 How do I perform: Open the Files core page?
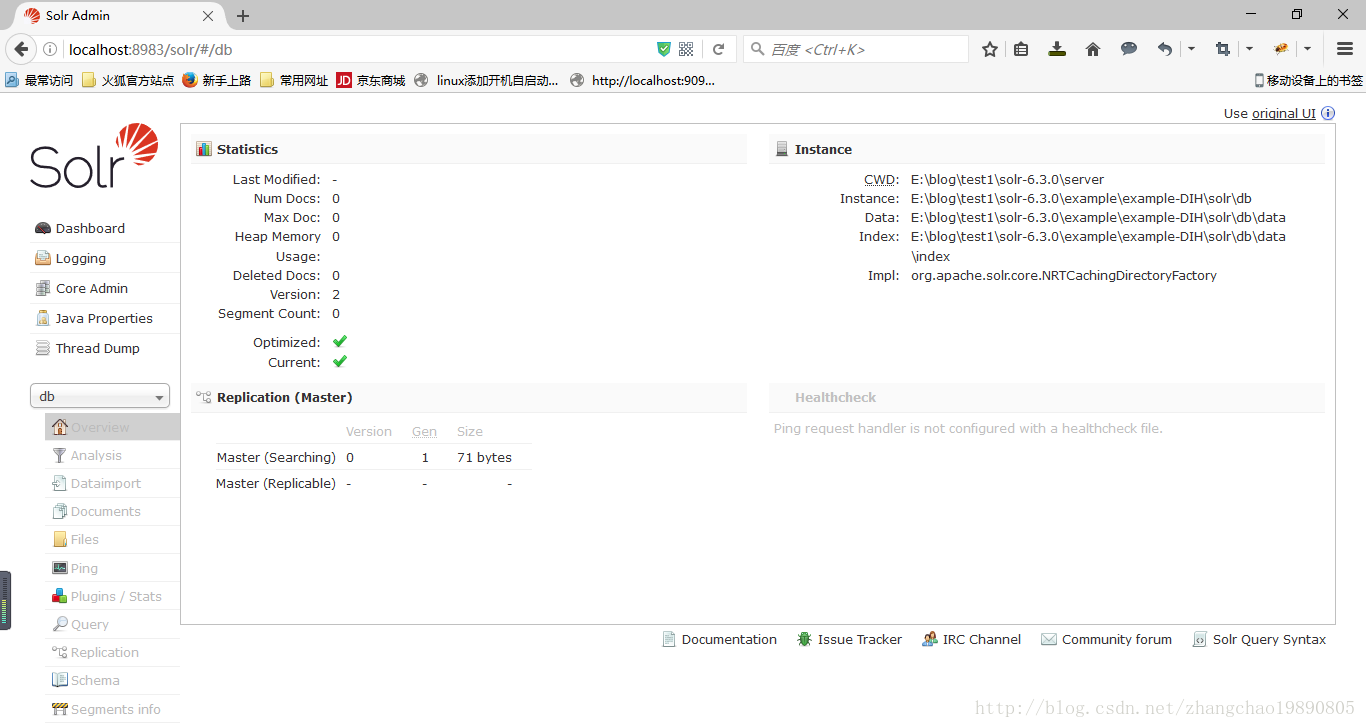click(84, 539)
